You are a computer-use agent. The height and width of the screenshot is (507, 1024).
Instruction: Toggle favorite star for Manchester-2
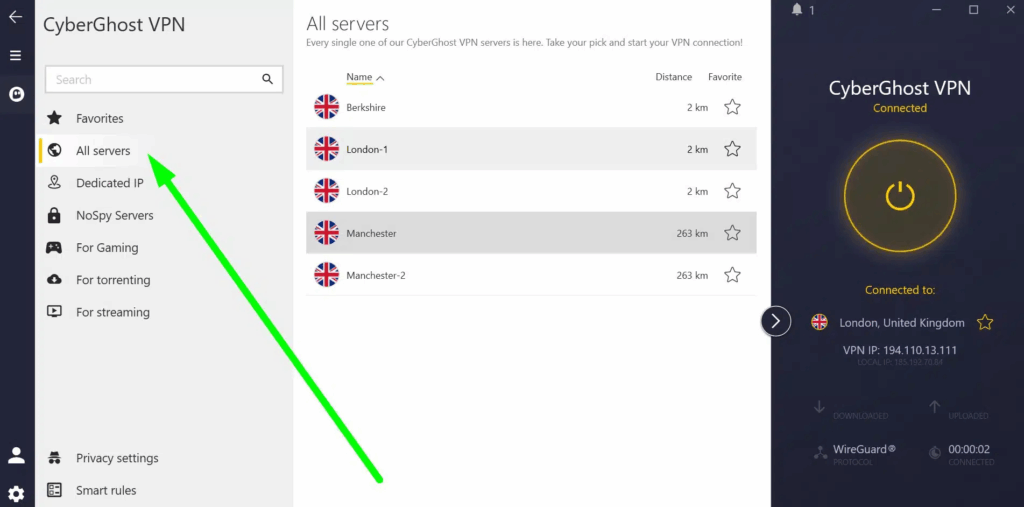(x=732, y=275)
